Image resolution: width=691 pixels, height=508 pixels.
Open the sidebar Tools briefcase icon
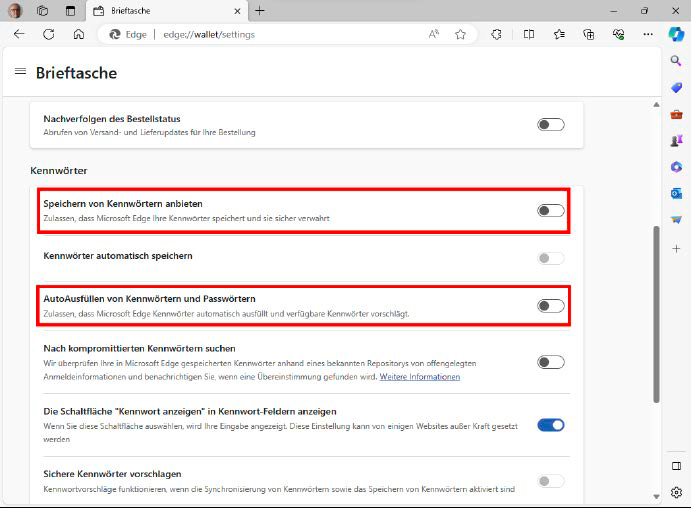coord(676,115)
